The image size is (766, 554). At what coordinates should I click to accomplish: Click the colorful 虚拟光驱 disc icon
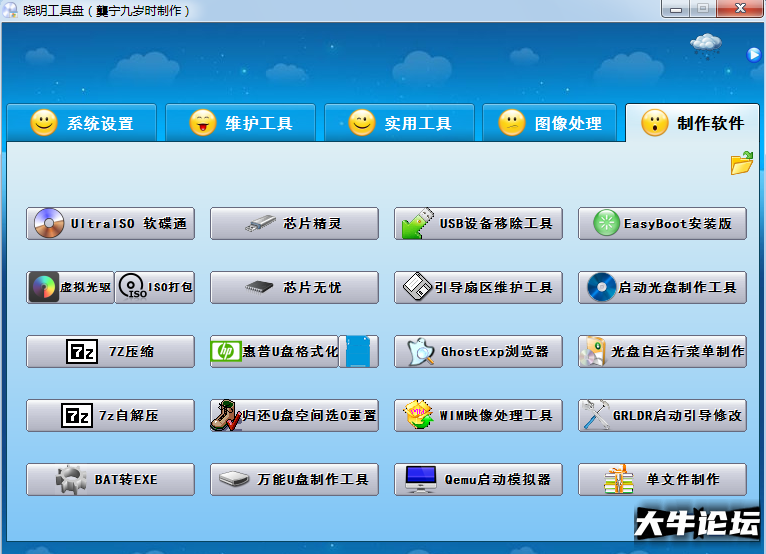coord(44,287)
